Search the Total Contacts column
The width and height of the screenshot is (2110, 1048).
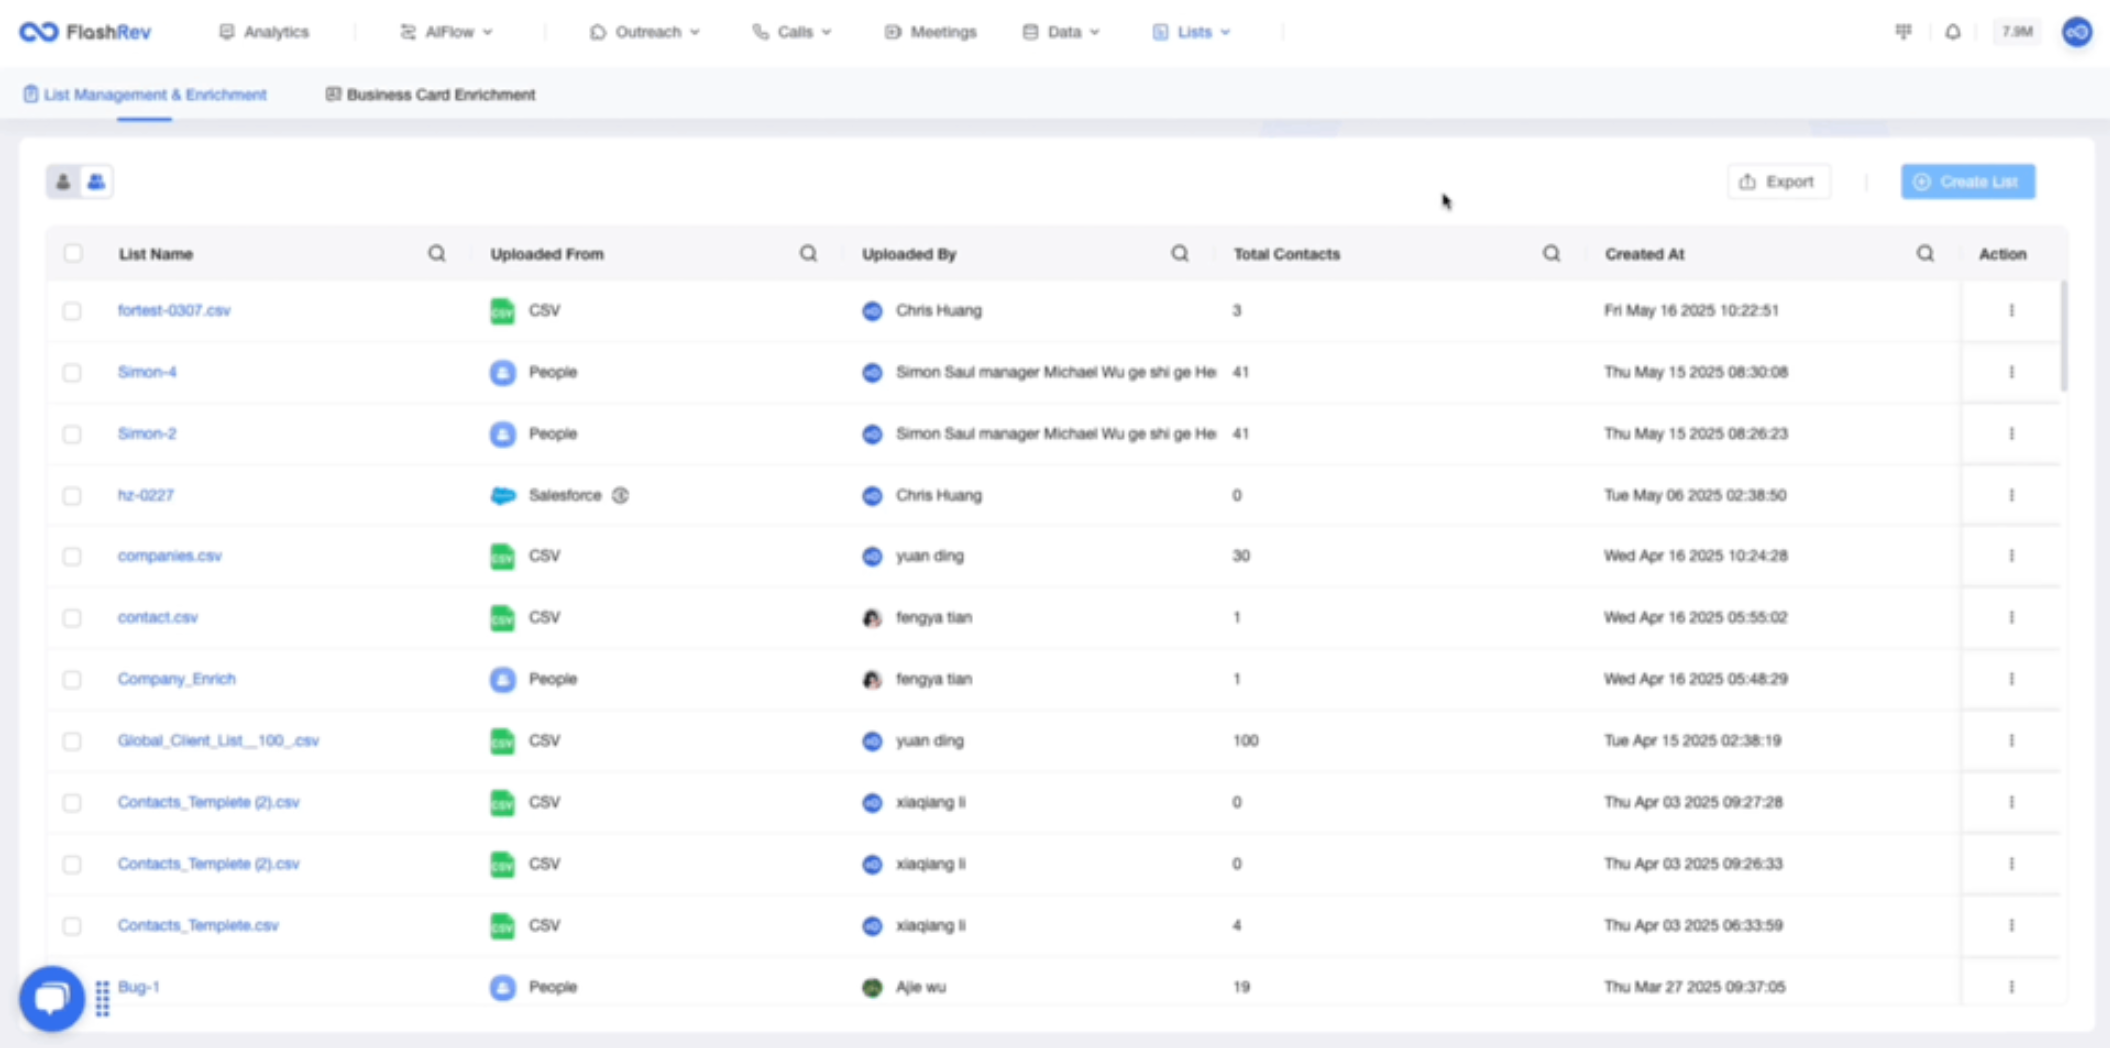(1551, 254)
